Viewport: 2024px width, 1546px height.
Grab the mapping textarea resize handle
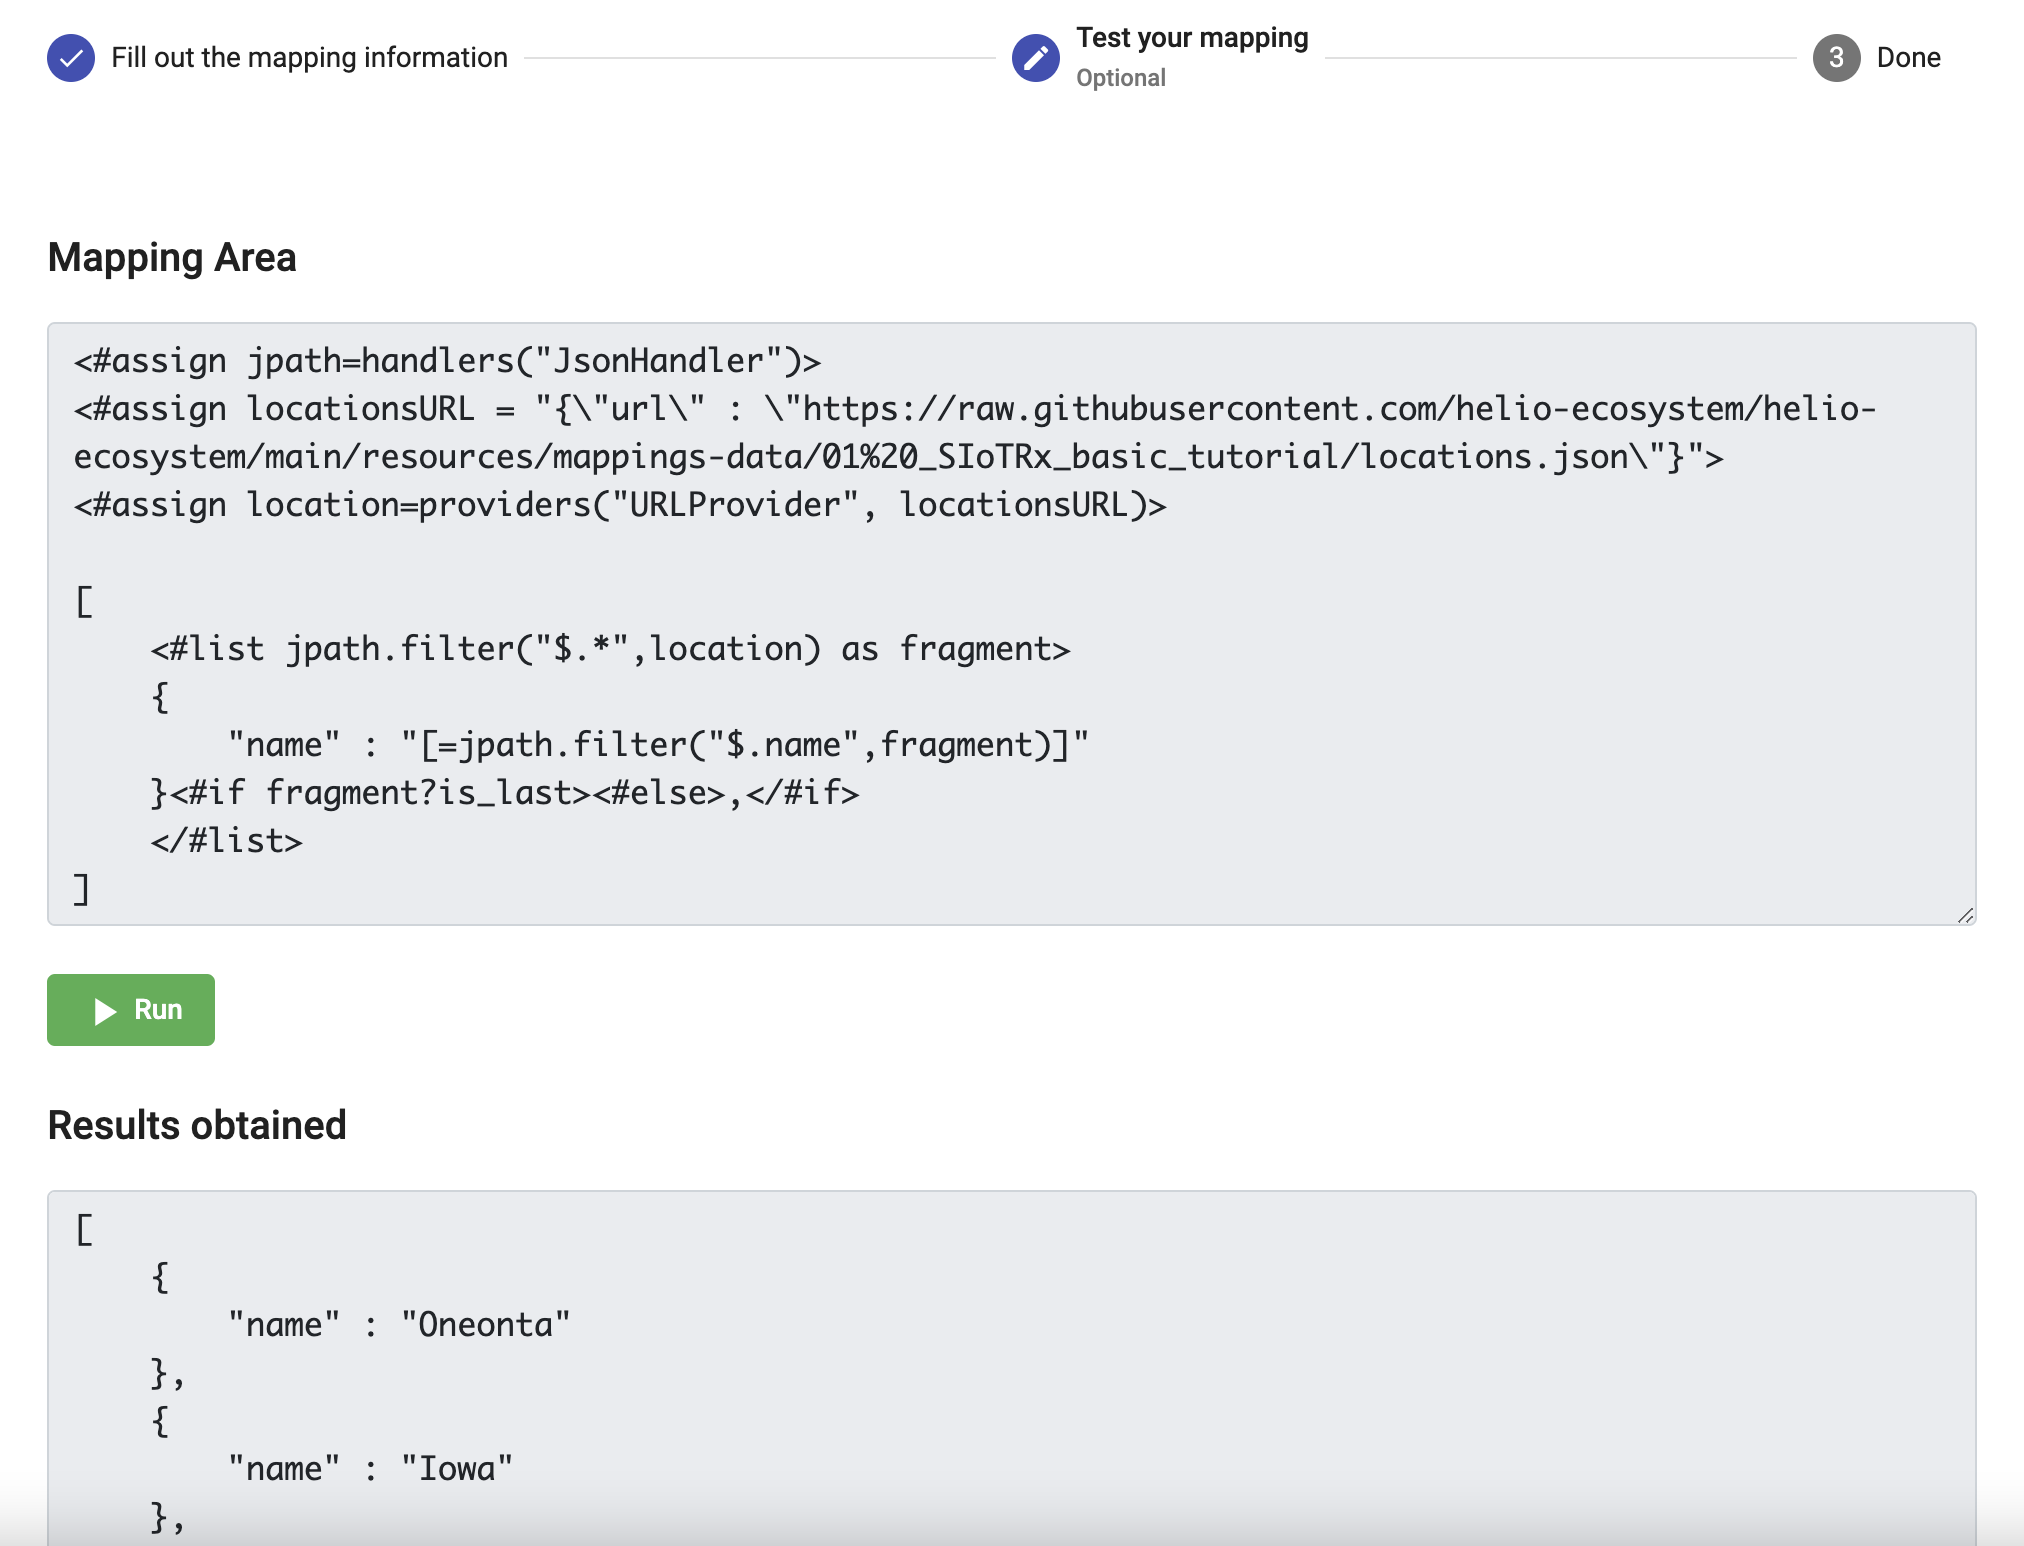pyautogui.click(x=1965, y=915)
